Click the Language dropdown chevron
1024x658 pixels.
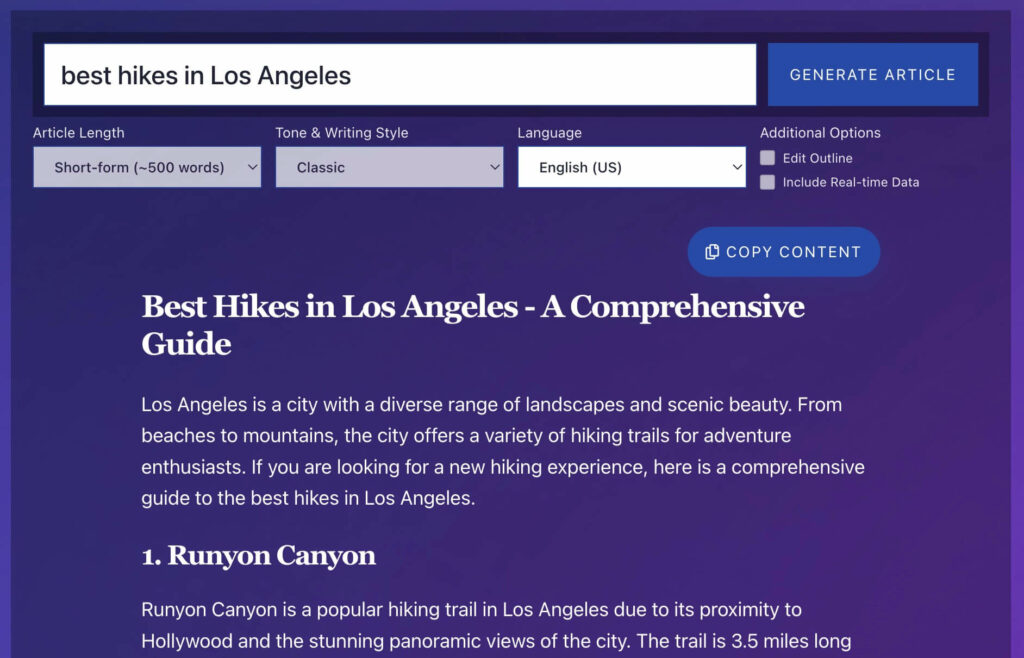point(737,167)
